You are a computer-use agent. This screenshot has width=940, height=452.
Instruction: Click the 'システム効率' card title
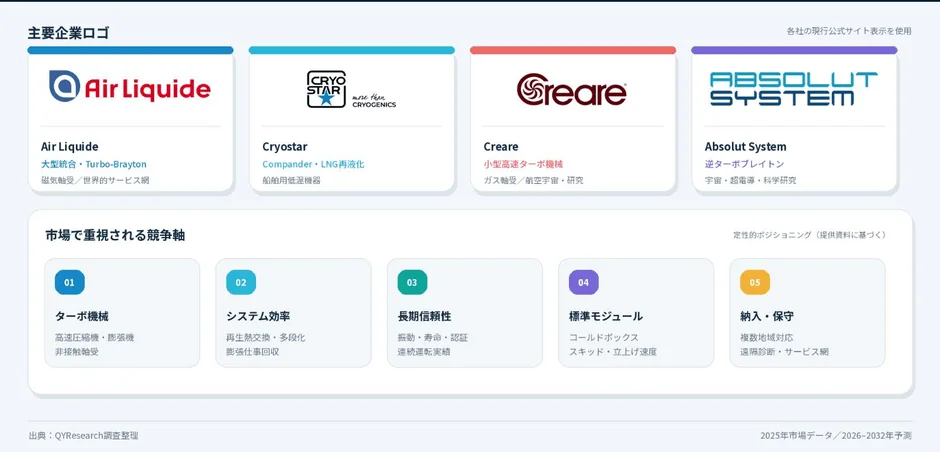coord(258,316)
